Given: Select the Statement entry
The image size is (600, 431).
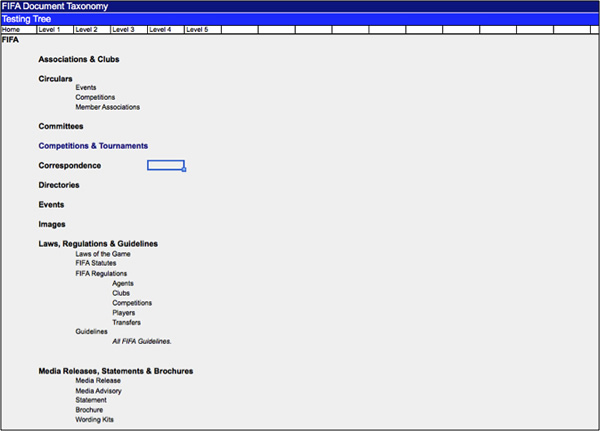Looking at the screenshot, I should tap(91, 400).
